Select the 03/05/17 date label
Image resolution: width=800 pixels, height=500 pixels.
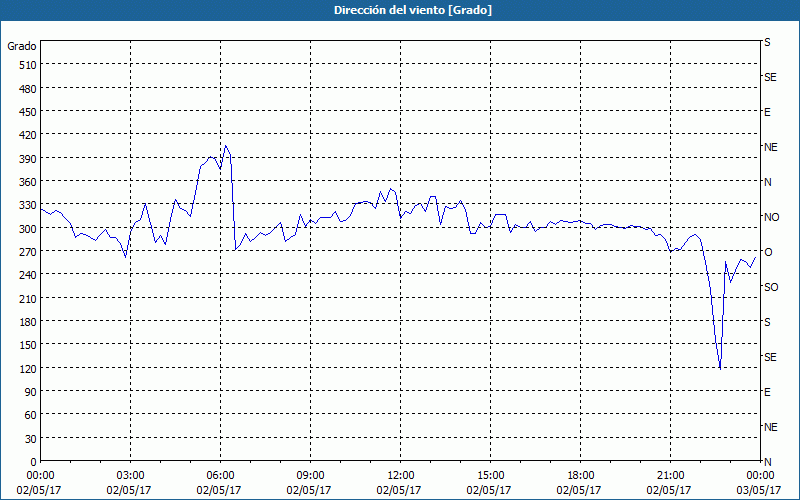(759, 490)
